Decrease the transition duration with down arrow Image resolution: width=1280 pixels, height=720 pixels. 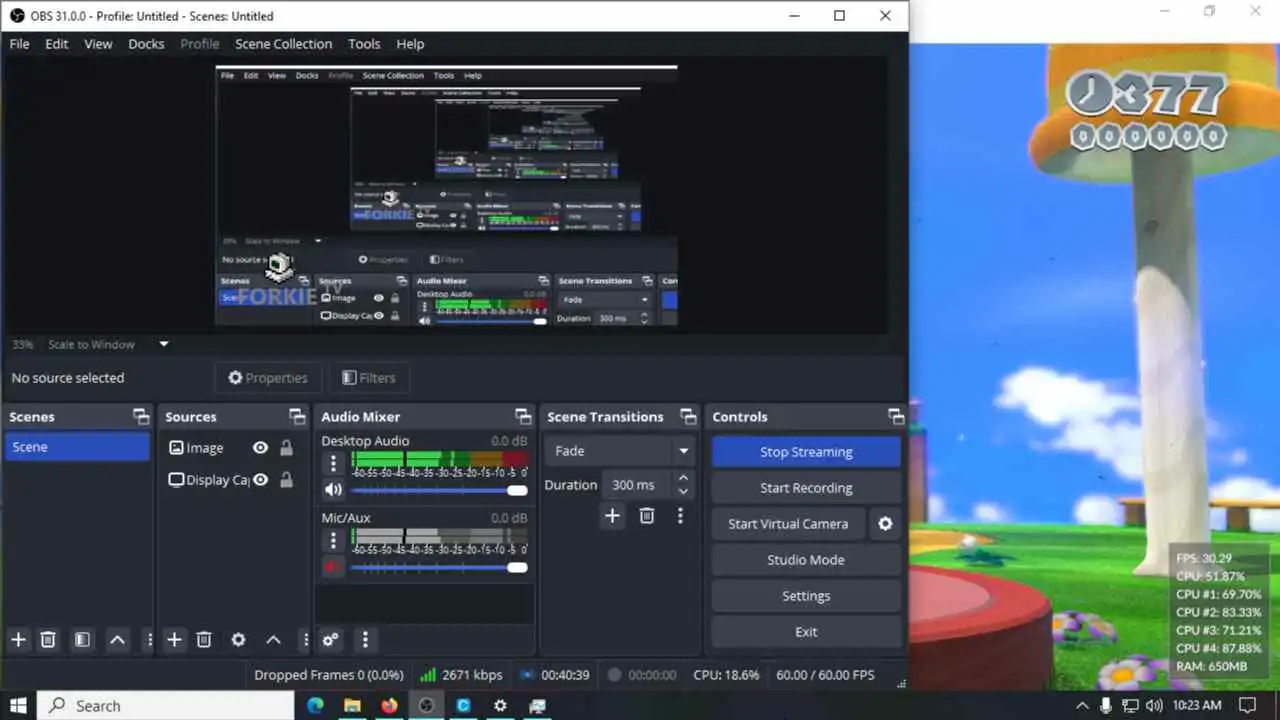coord(683,491)
